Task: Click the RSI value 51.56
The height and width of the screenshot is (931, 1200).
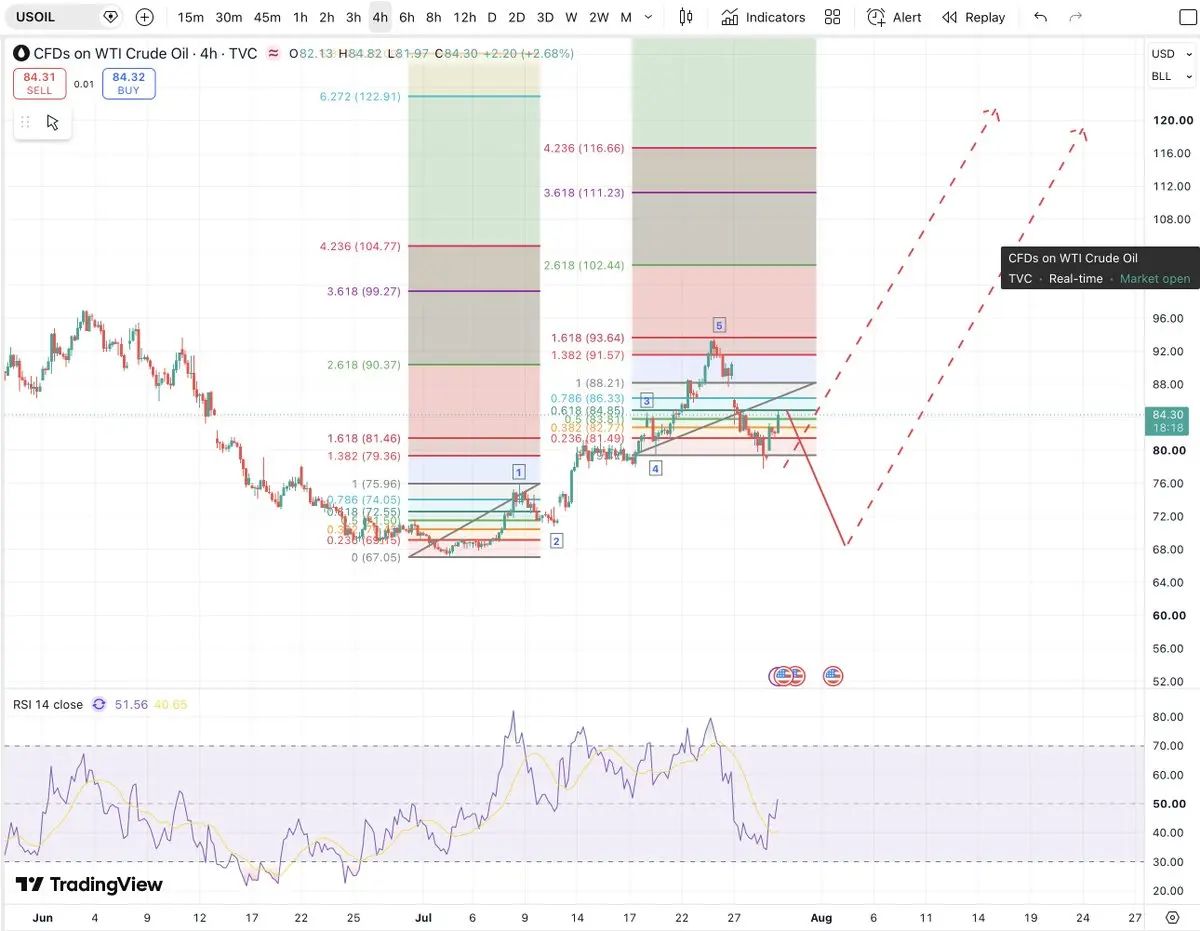Action: [x=131, y=704]
